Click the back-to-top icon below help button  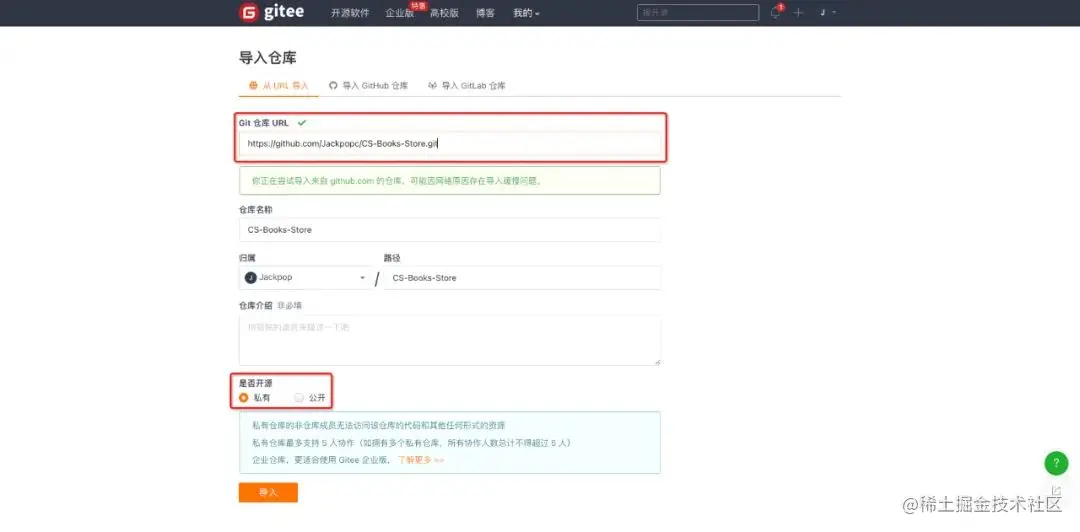1056,491
